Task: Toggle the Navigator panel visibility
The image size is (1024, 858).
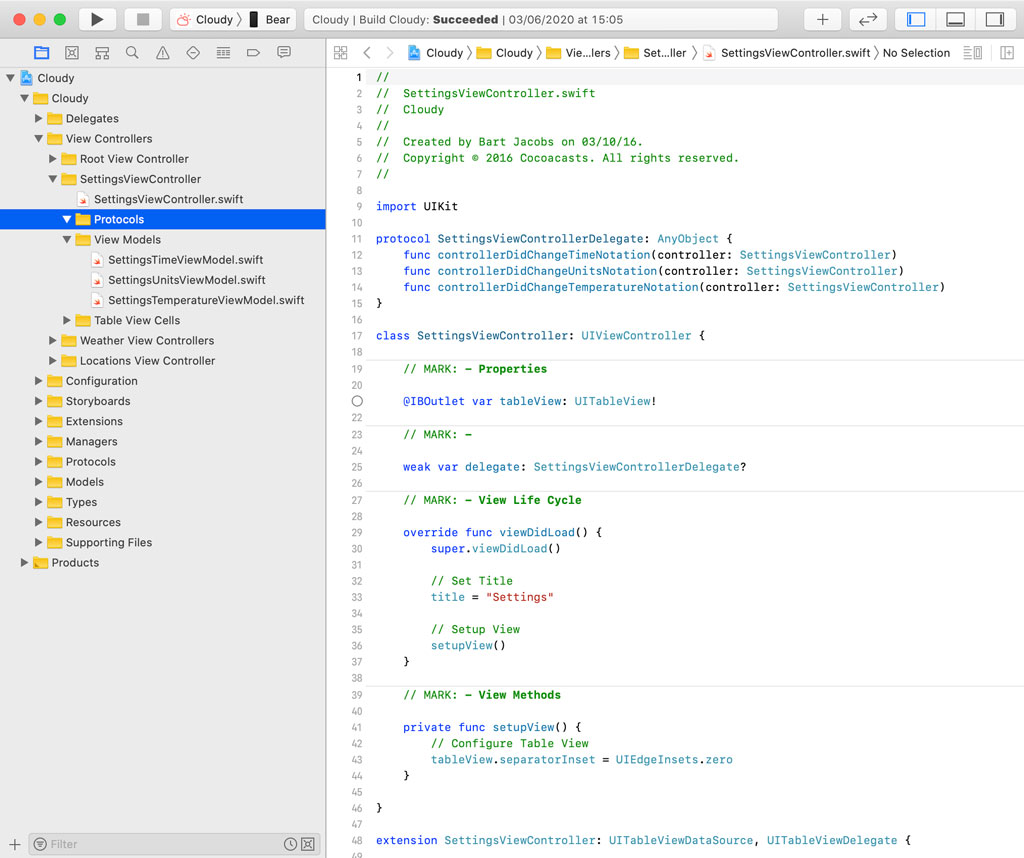Action: click(x=916, y=19)
